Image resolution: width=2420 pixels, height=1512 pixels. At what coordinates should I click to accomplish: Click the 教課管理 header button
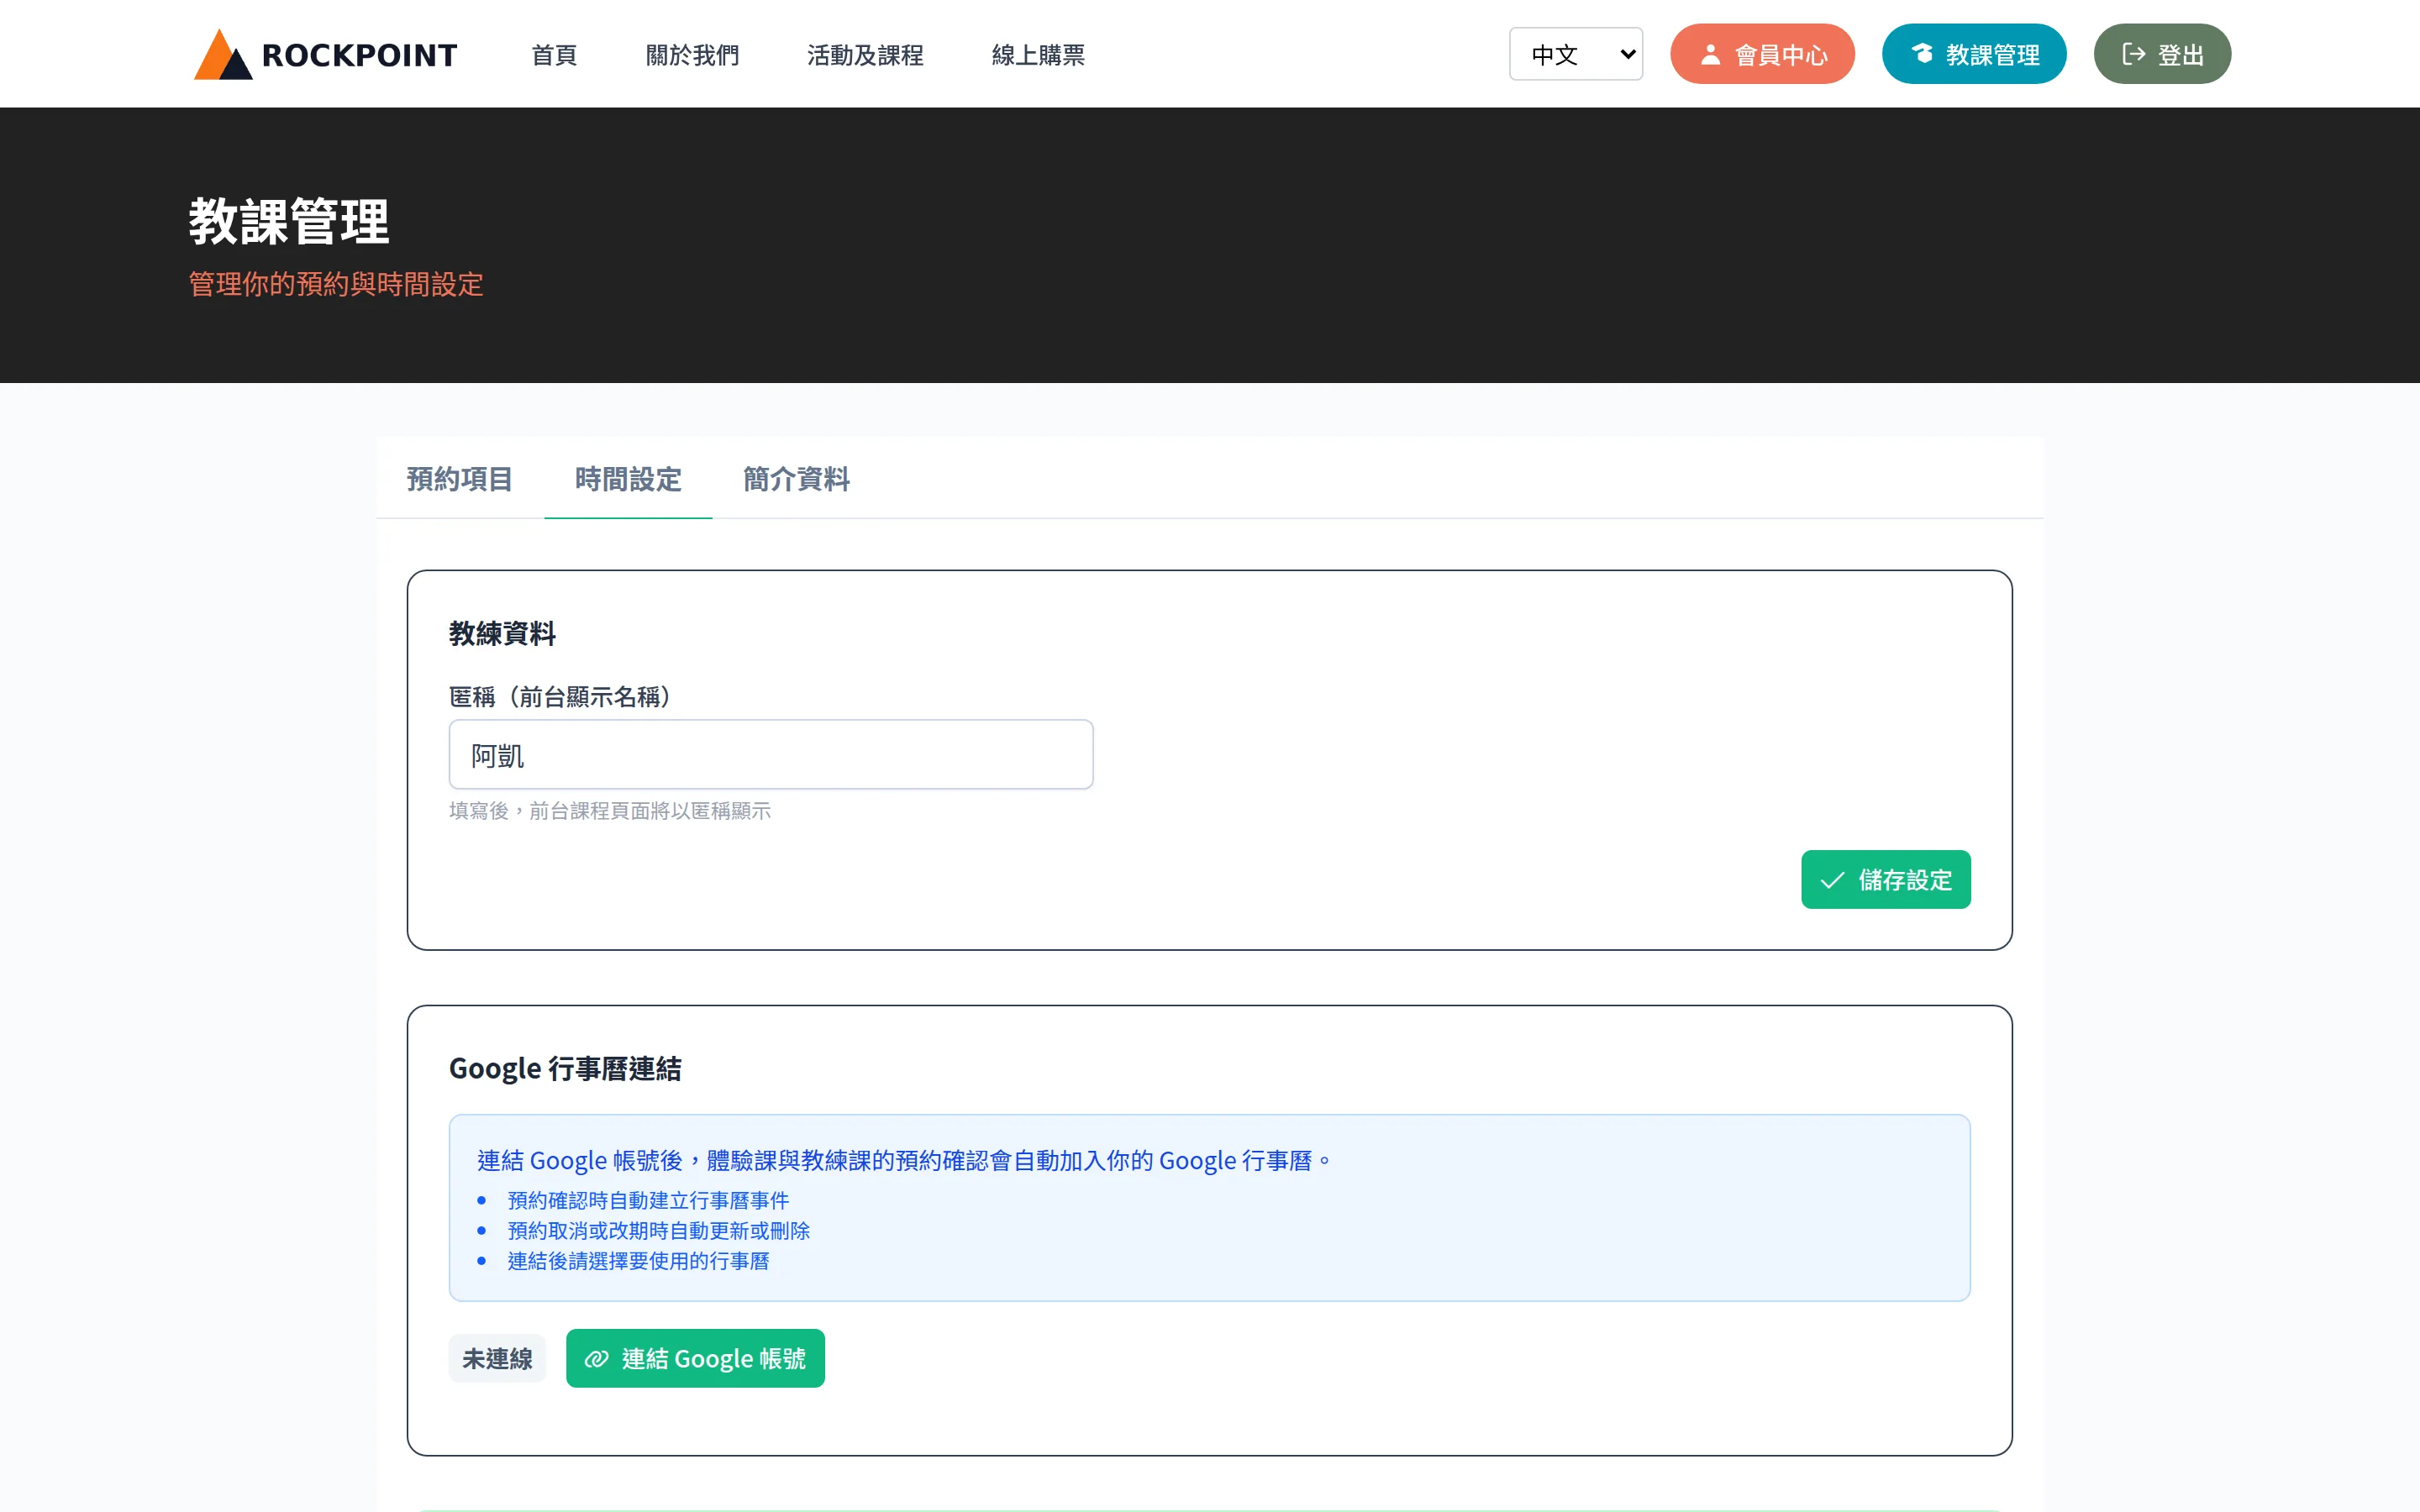coord(1974,54)
